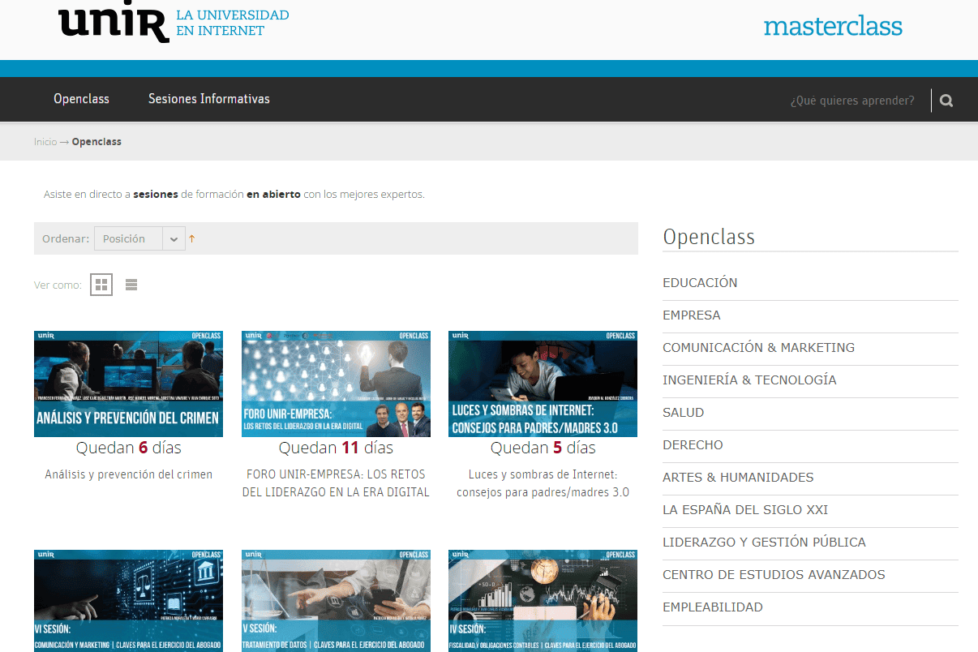Viewport: 978px width, 652px height.
Task: Open the Análisis y prevención del crimen thumbnail
Action: (128, 384)
